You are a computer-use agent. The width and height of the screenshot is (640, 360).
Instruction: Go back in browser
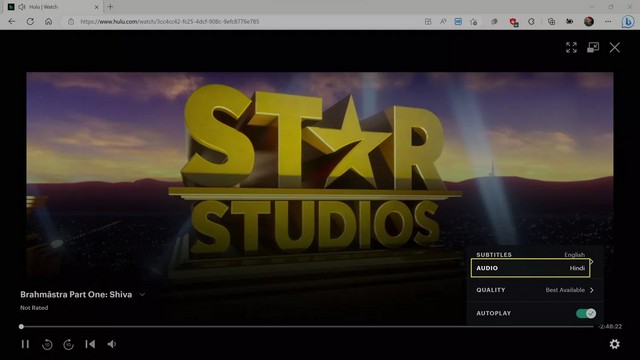(x=12, y=21)
